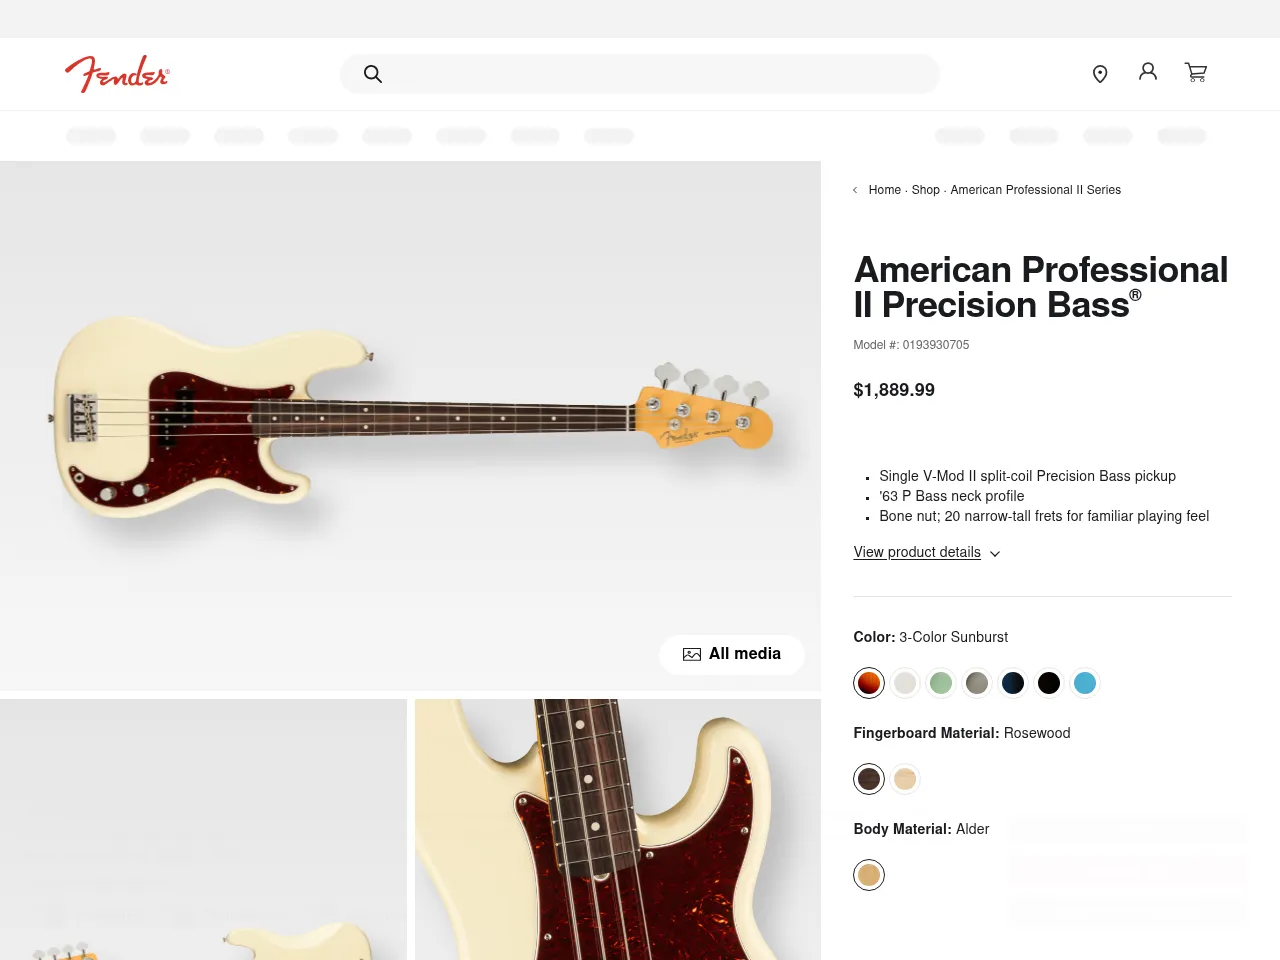Screen dimensions: 1280x960
Task: View the shopping cart icon
Action: click(1196, 72)
